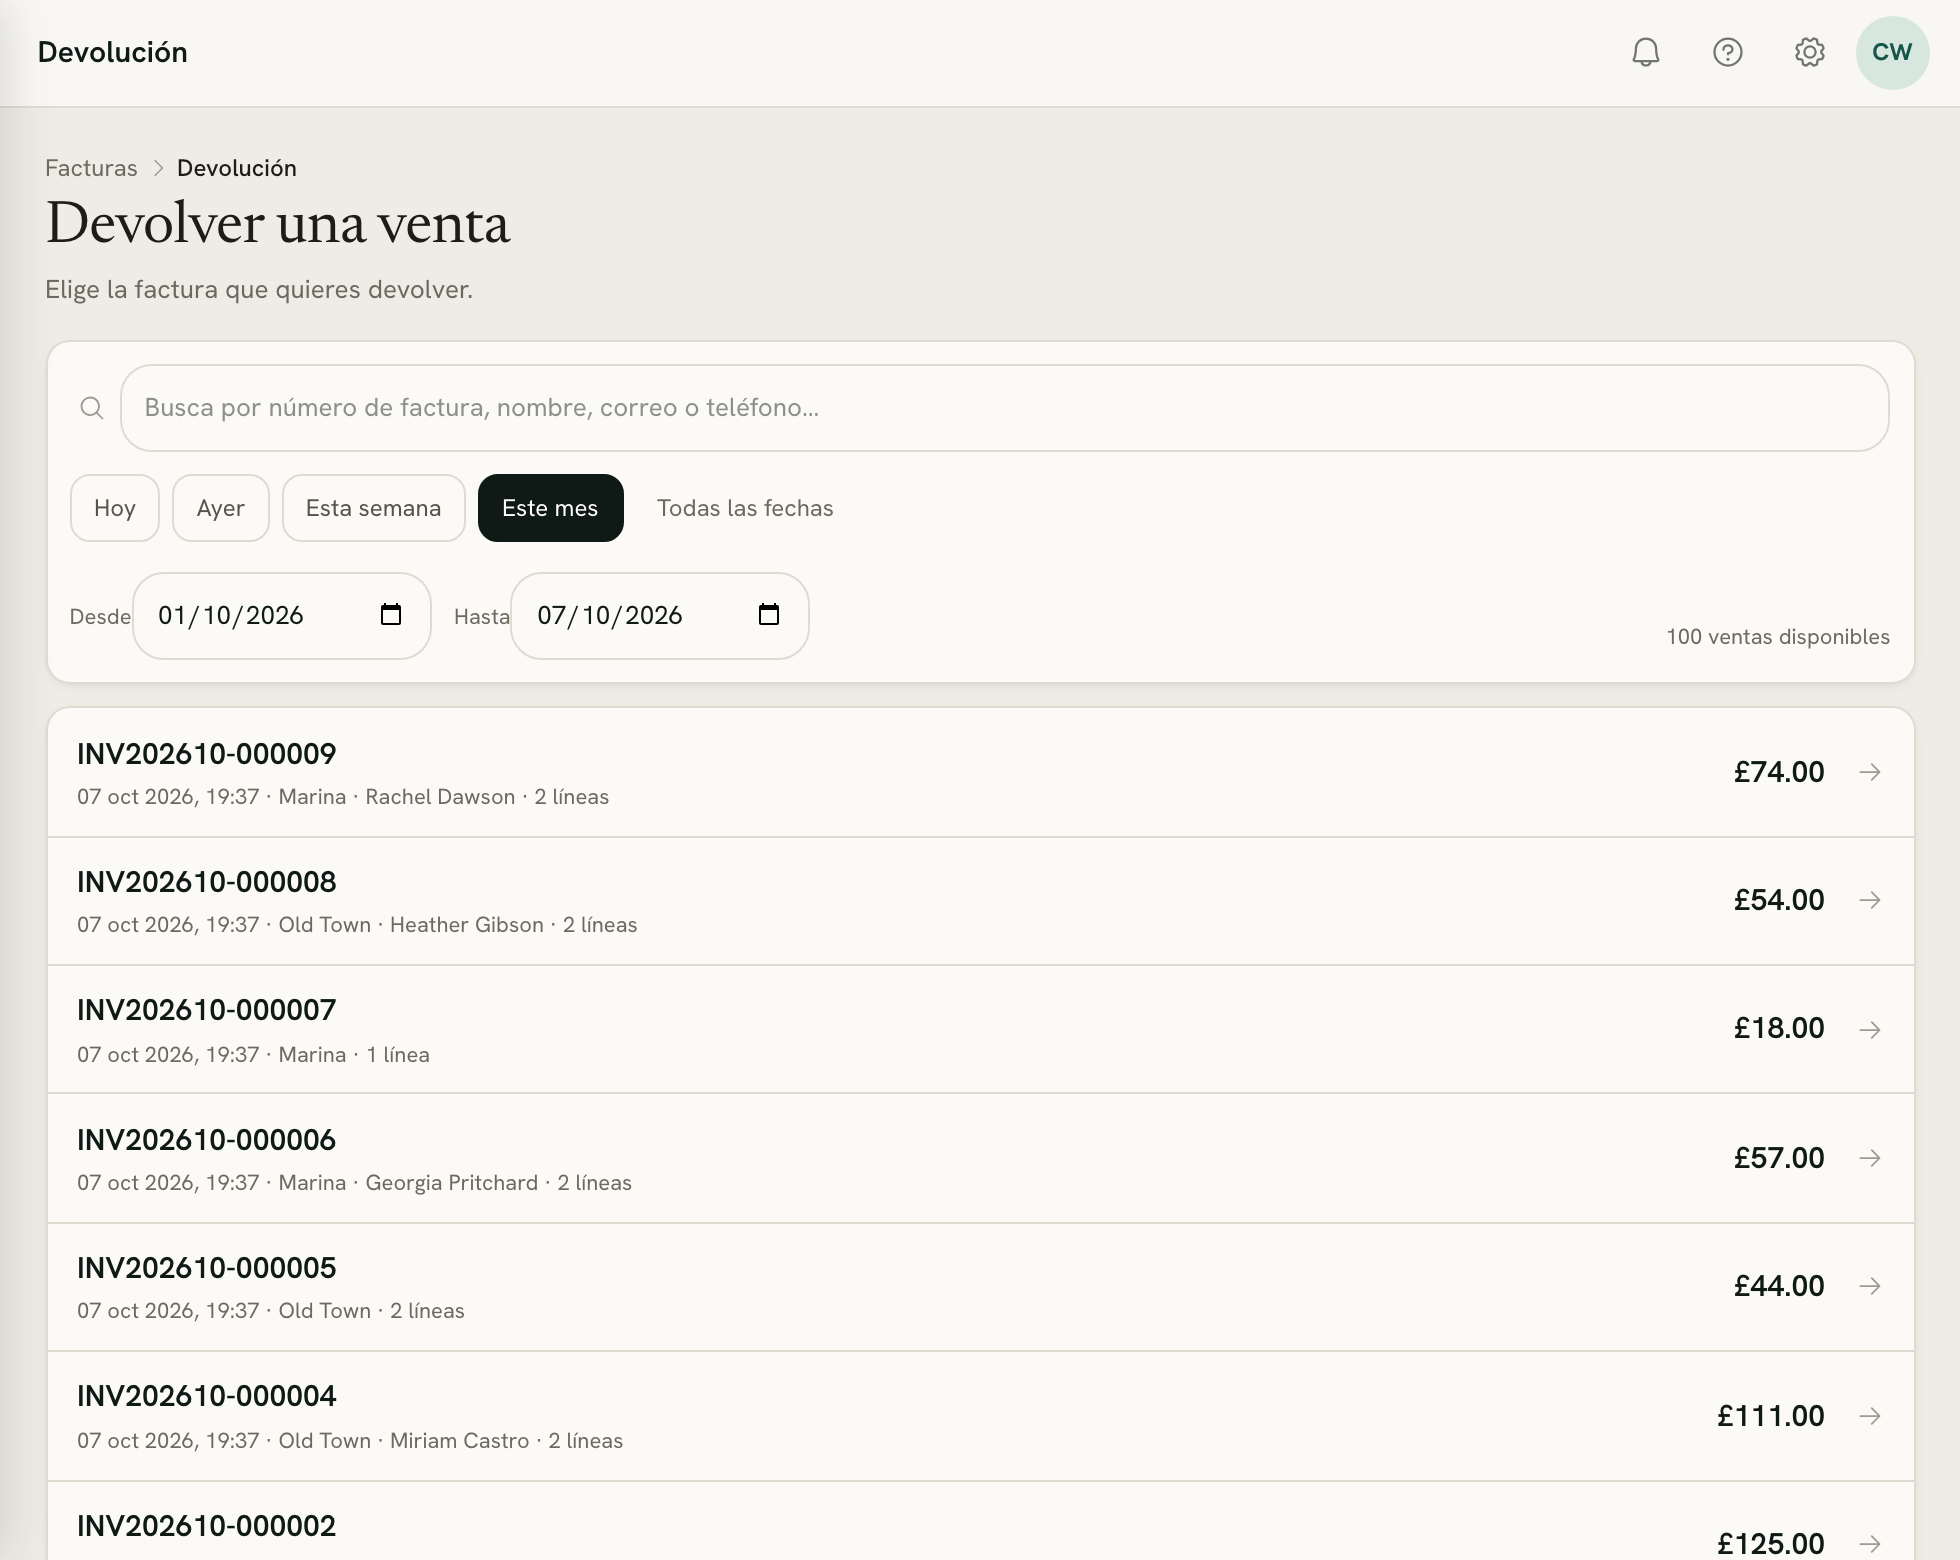Click the Desde date field 01/10/2026
The height and width of the screenshot is (1560, 1960).
pos(282,616)
